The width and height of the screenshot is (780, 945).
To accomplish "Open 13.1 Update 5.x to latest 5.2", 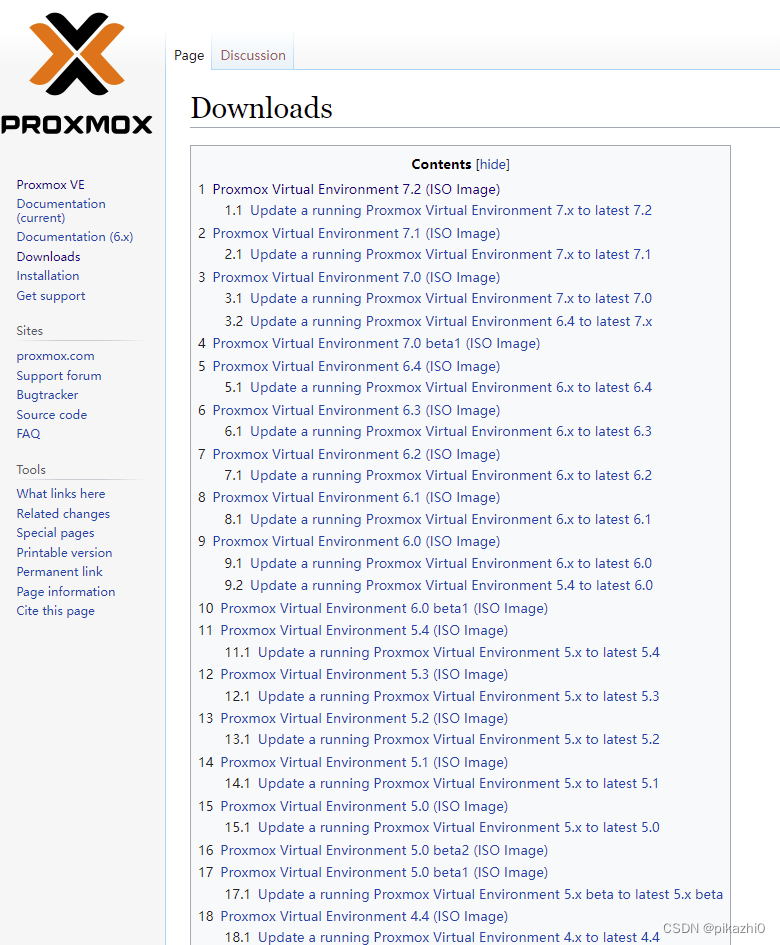I will (x=459, y=740).
